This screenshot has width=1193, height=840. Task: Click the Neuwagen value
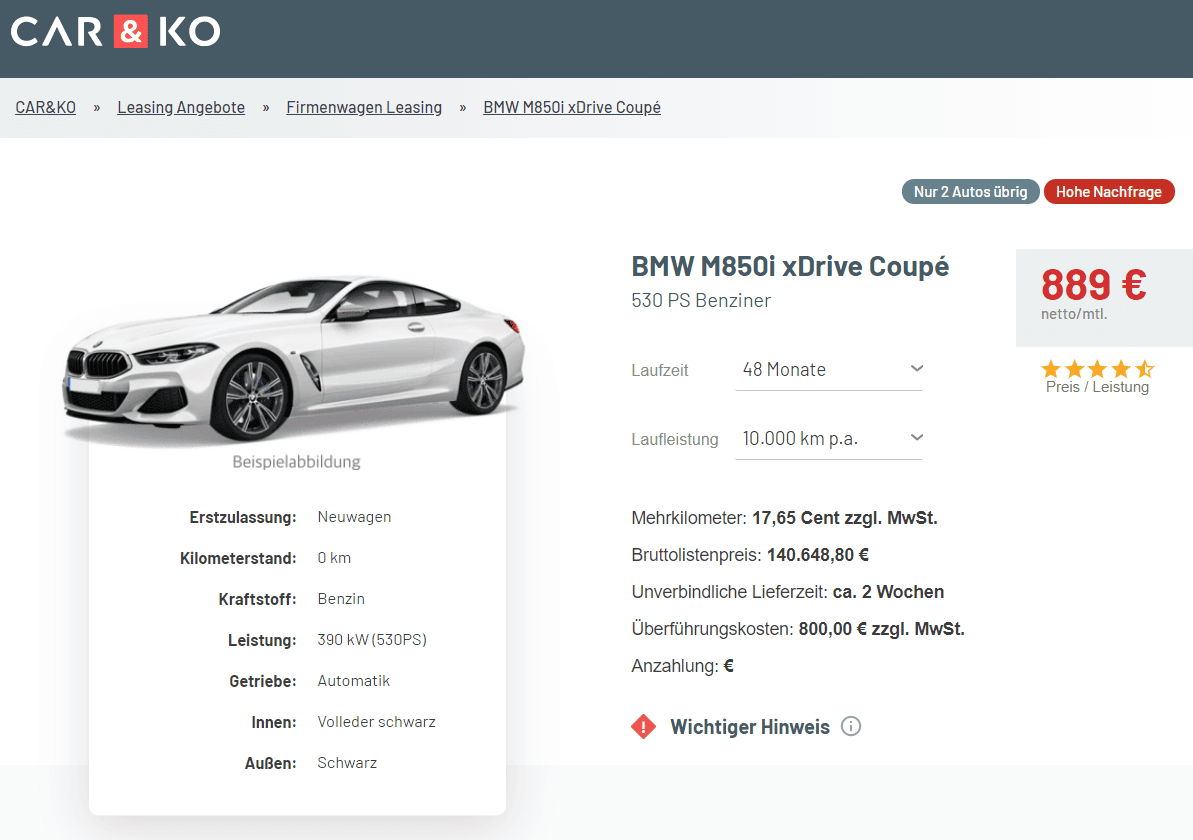point(355,517)
